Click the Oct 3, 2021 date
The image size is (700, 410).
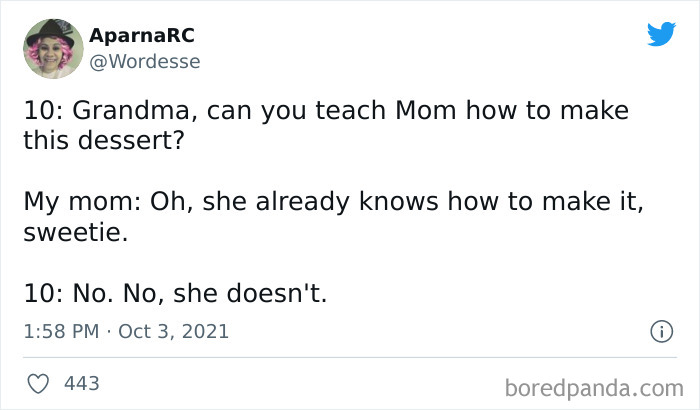[x=173, y=331]
